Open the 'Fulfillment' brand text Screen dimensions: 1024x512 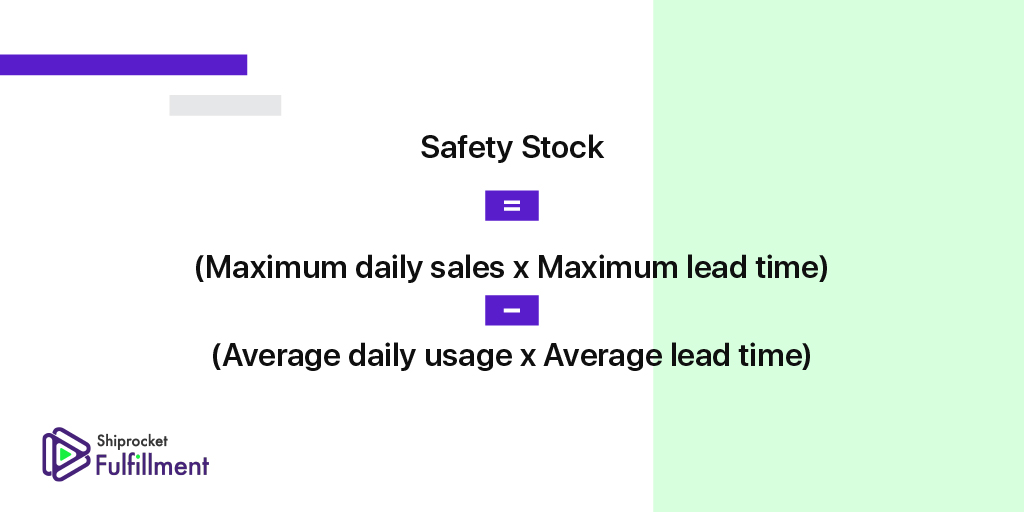tap(153, 465)
